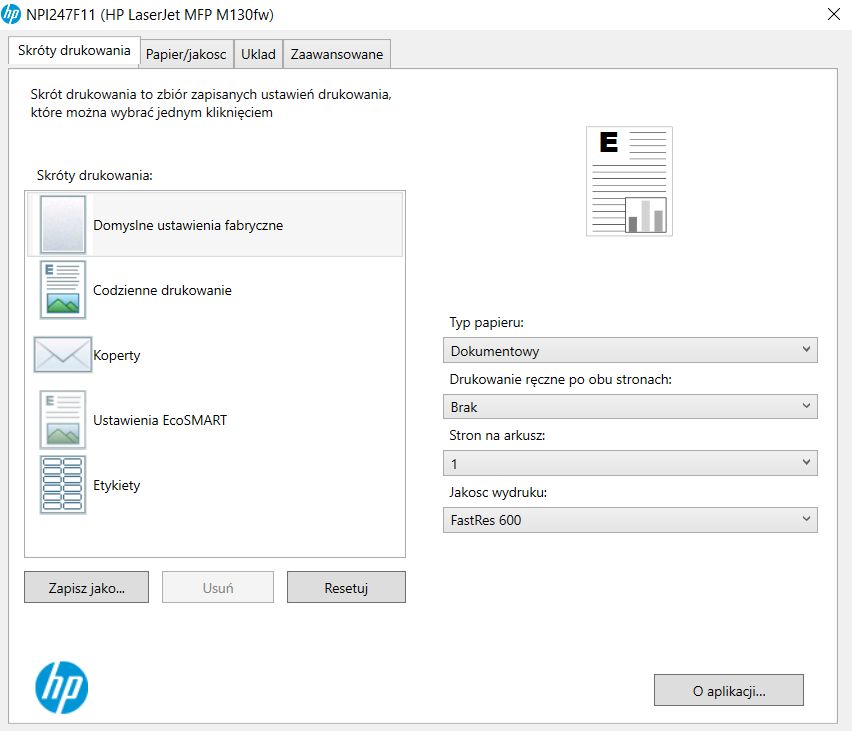
Task: Switch to the Uklad tab
Action: pyautogui.click(x=259, y=54)
